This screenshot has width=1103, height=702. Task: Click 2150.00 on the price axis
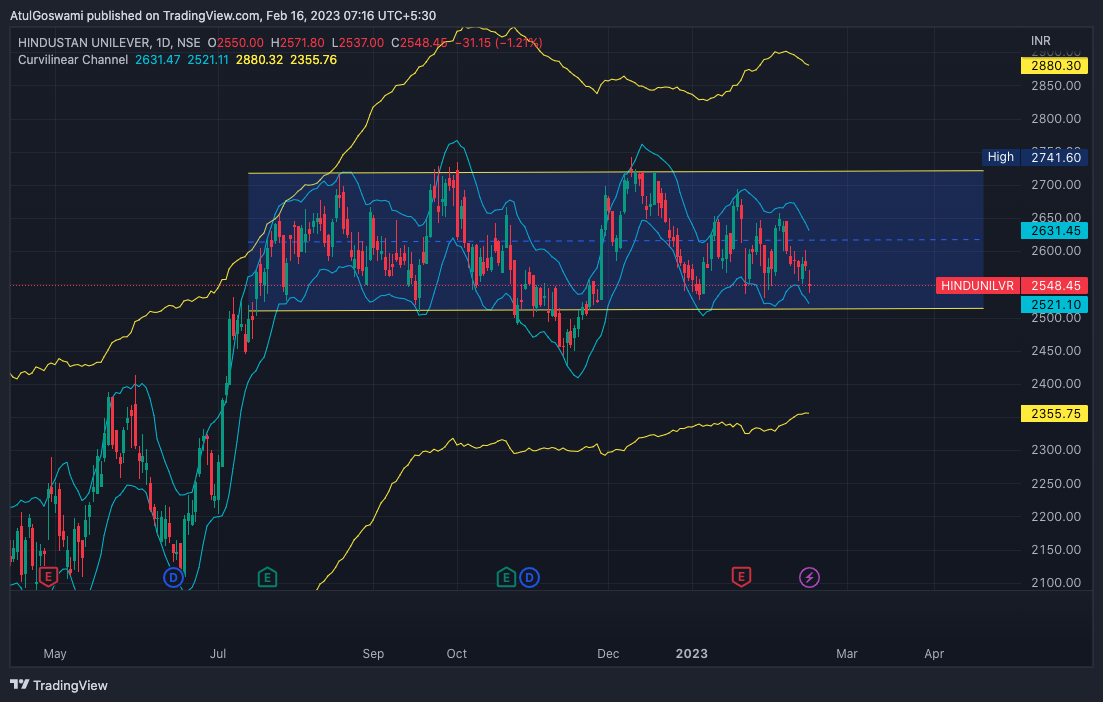point(1056,549)
